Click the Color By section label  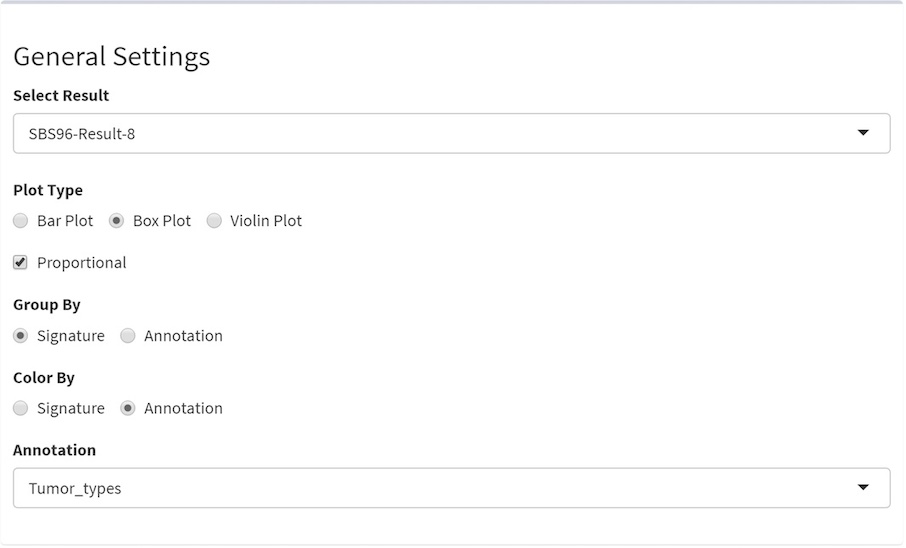44,378
